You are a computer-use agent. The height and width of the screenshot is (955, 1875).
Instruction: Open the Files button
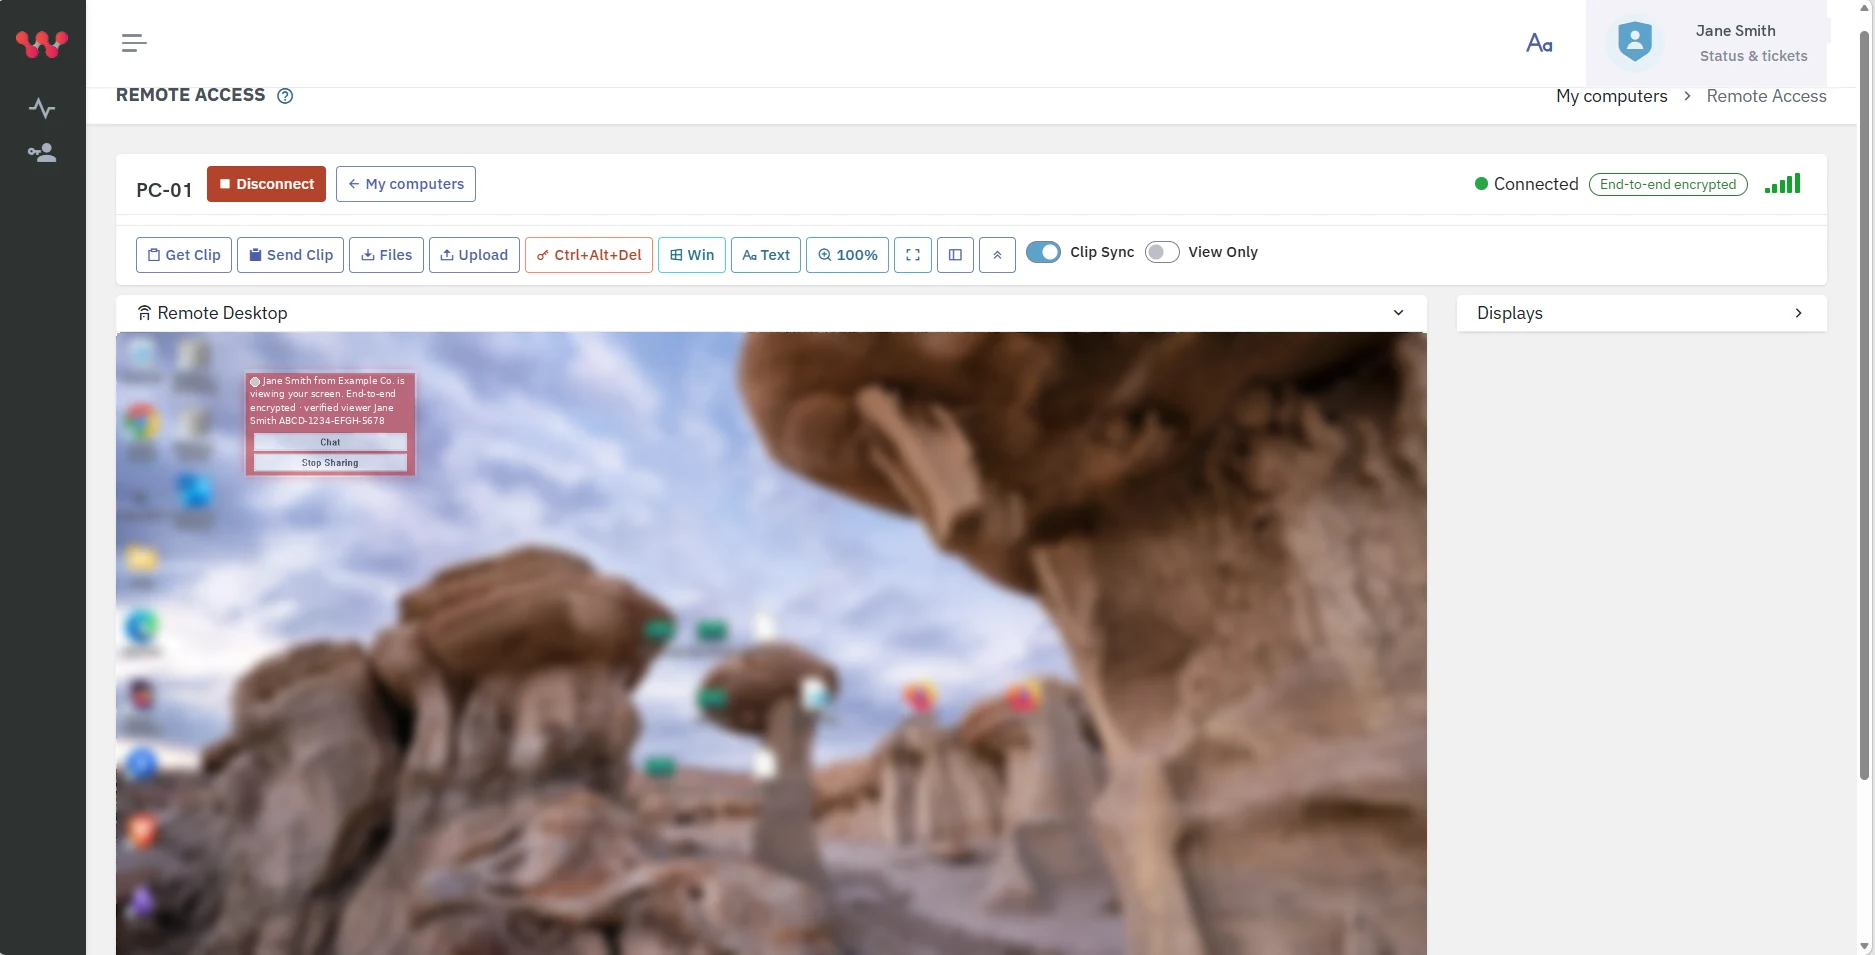[x=387, y=255]
